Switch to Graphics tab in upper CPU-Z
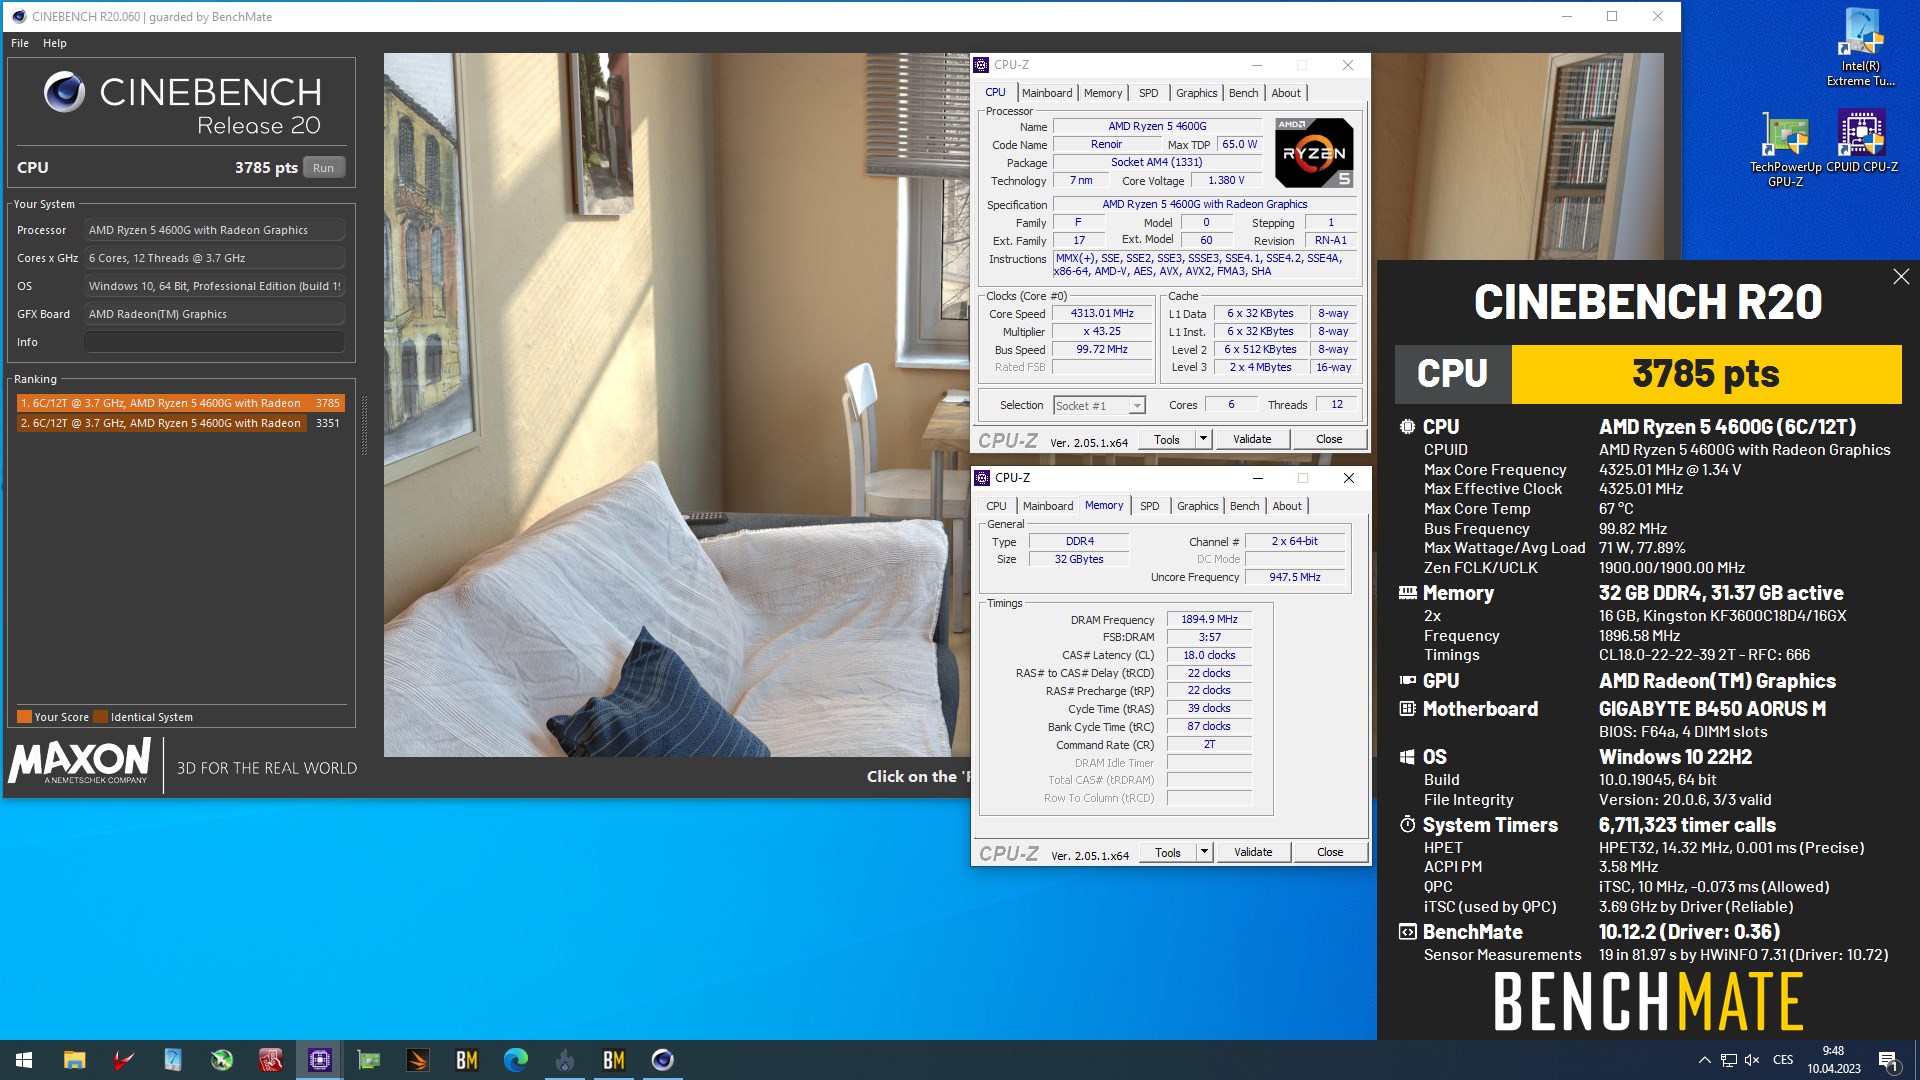This screenshot has height=1080, width=1920. [x=1196, y=93]
